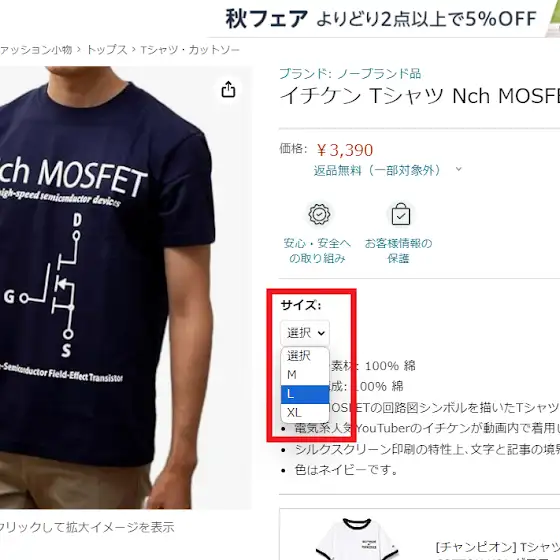Select size XL from dropdown list

click(305, 412)
